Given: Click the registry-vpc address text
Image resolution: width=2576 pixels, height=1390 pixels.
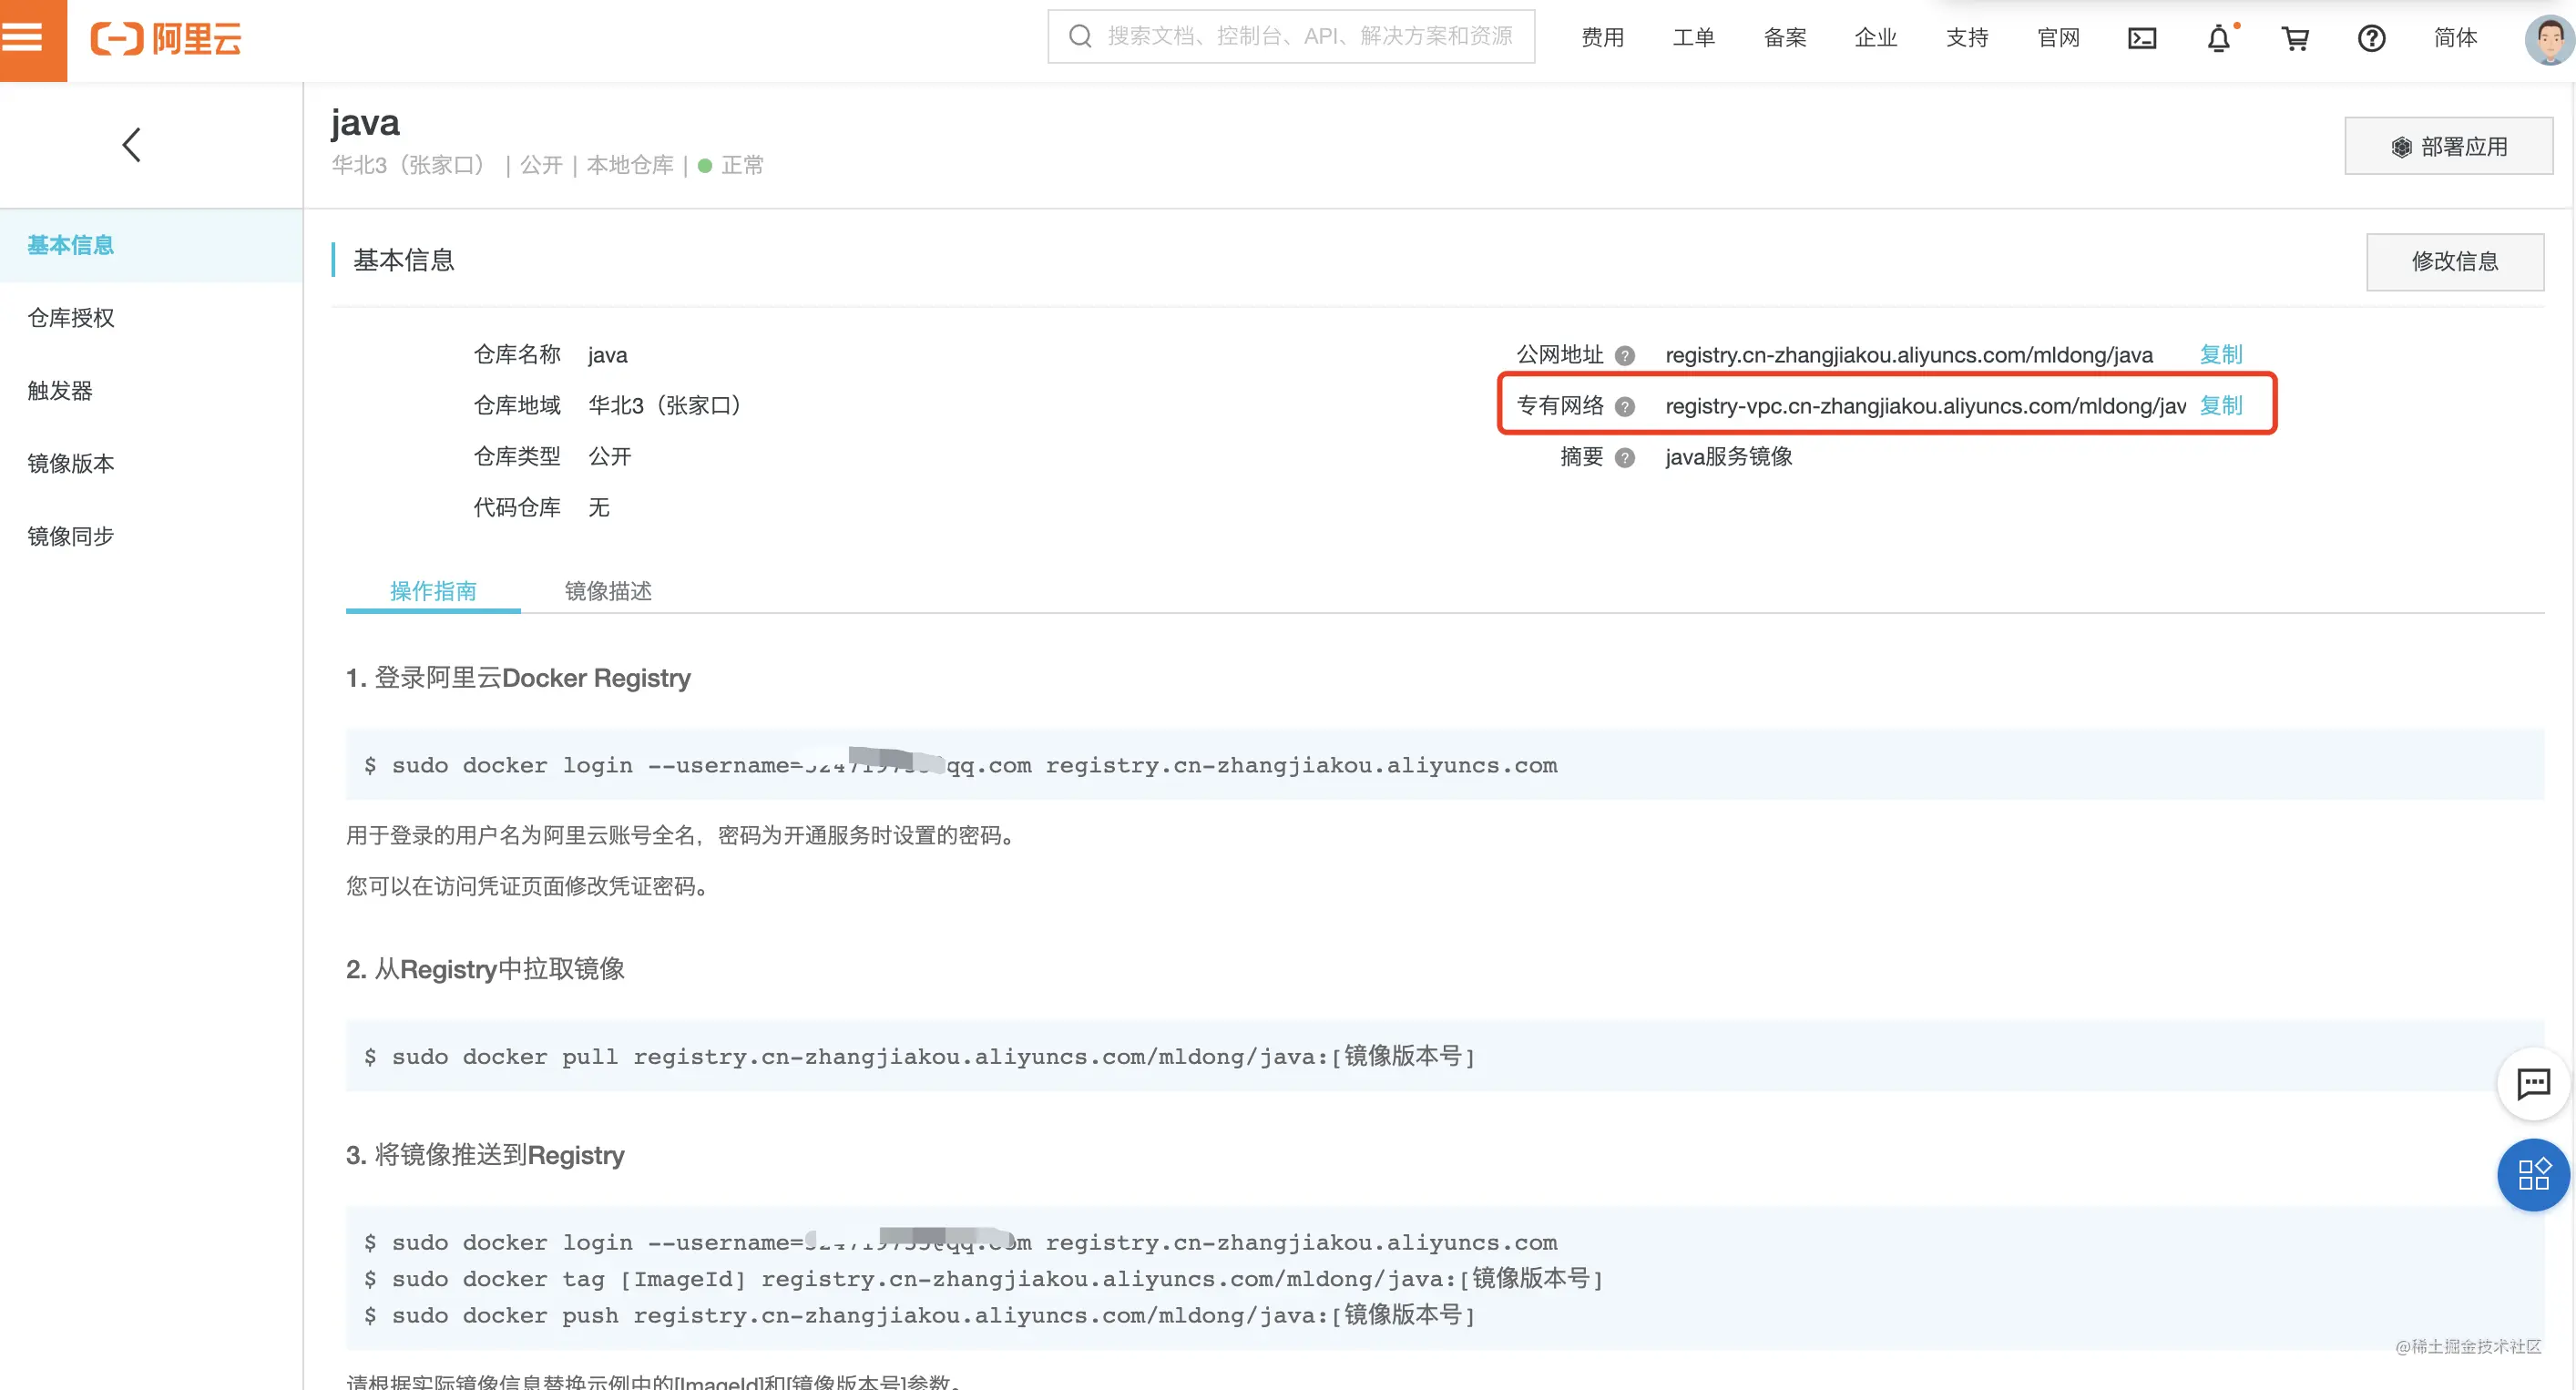Looking at the screenshot, I should (x=1926, y=406).
